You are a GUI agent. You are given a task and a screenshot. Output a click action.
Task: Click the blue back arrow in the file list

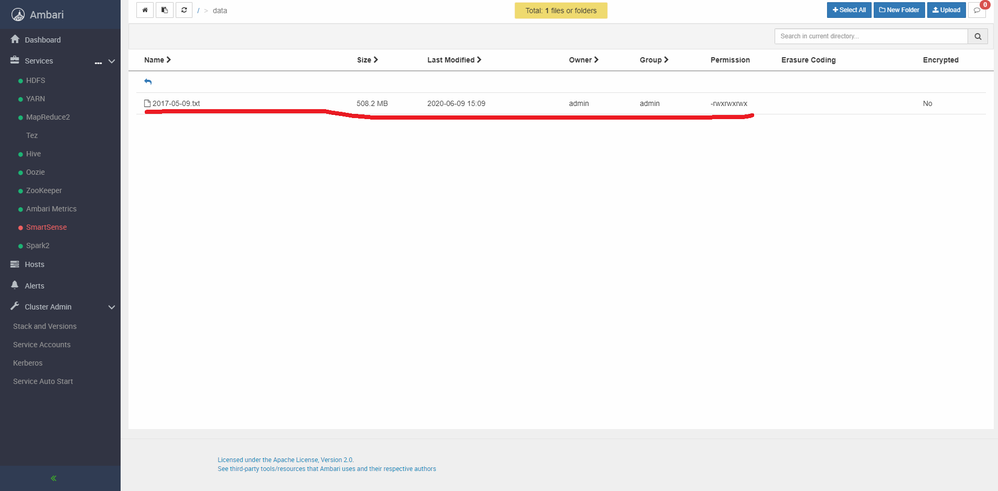[x=148, y=82]
